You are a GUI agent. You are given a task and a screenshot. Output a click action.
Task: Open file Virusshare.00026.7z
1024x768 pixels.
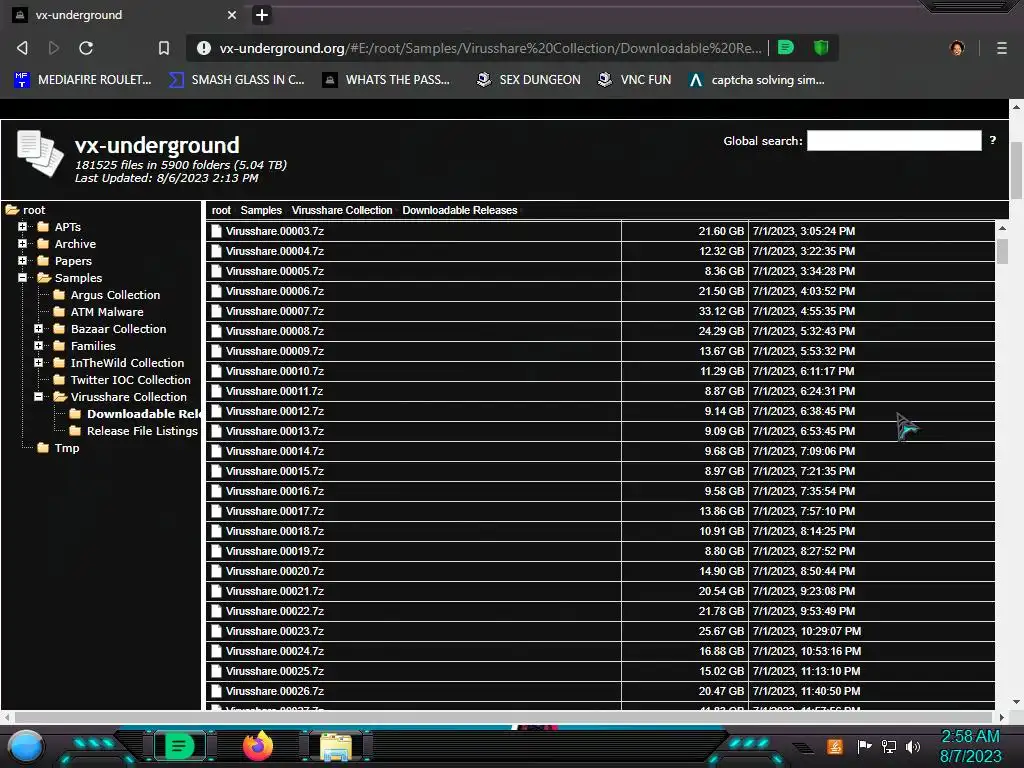click(275, 691)
